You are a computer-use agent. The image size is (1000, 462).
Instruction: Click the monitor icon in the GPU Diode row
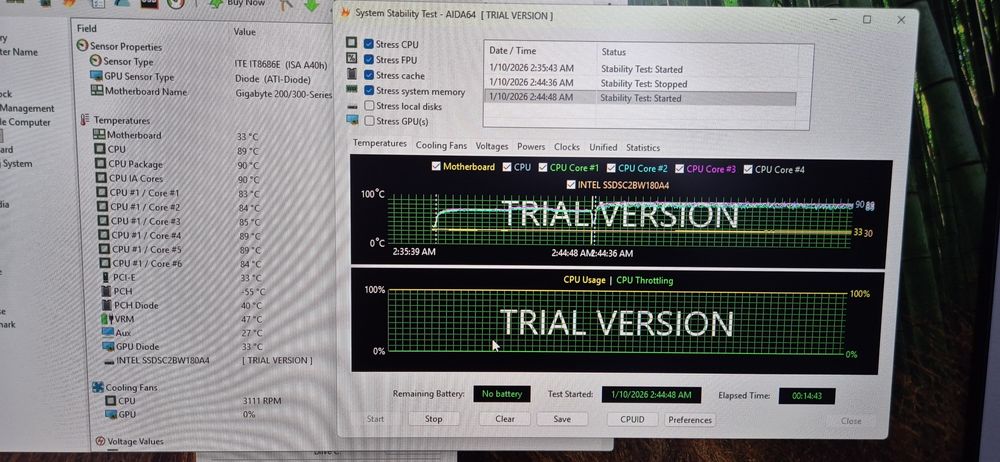point(108,346)
